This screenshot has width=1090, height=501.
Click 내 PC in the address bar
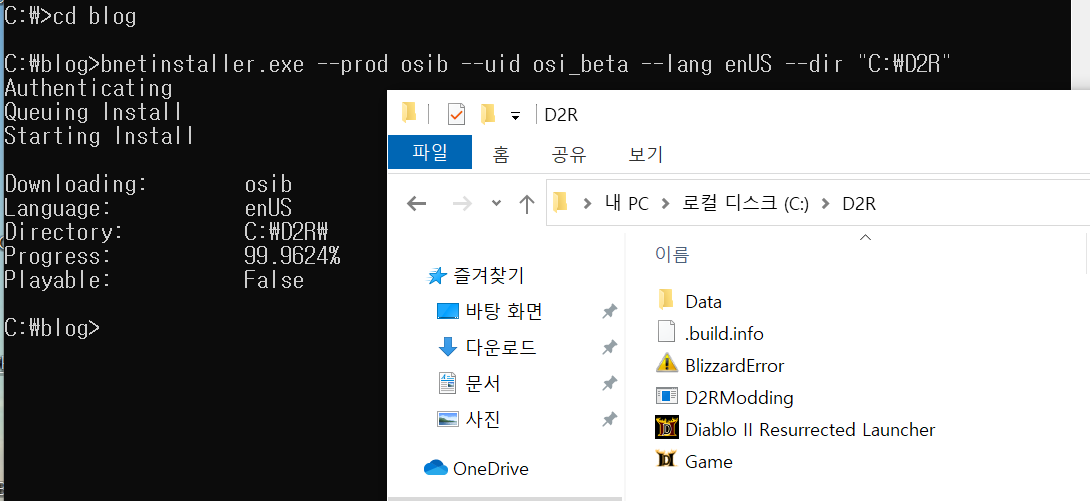click(628, 204)
